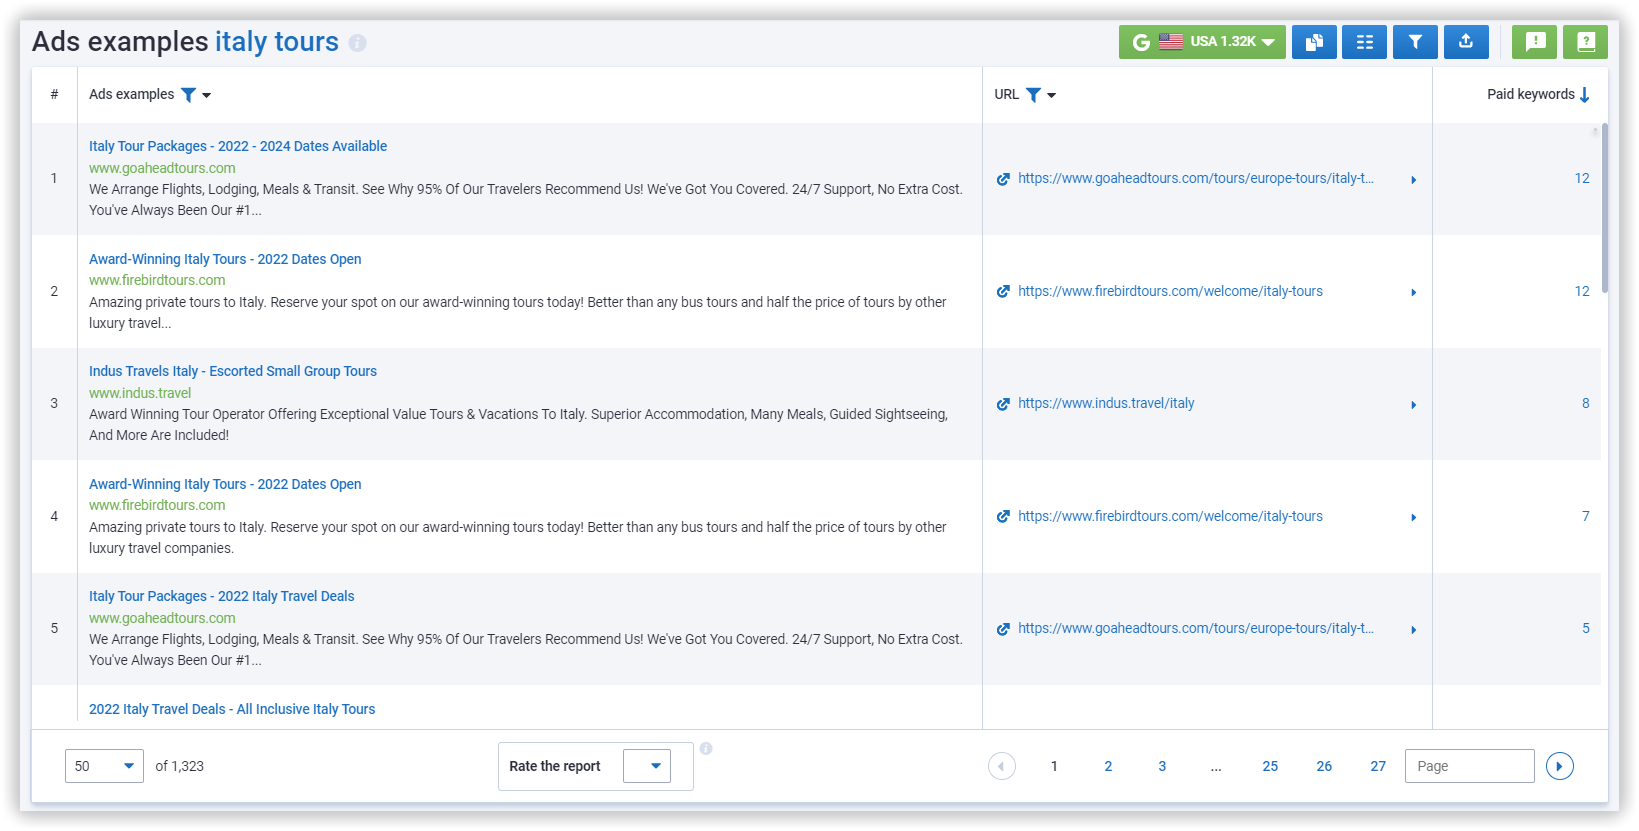Click paid keywords count 8 in row 3
Screen dimensions: 1639x831
[1586, 403]
